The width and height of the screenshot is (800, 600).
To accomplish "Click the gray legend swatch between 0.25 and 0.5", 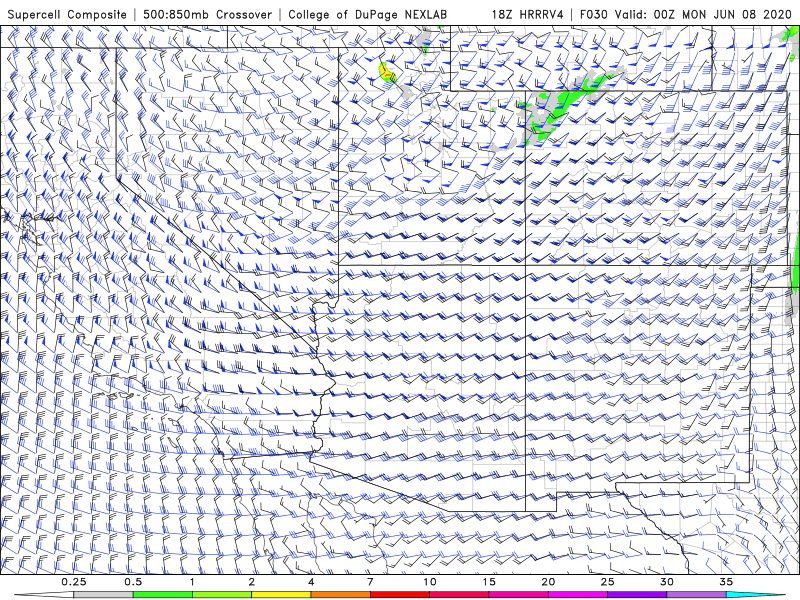I will pos(103,595).
